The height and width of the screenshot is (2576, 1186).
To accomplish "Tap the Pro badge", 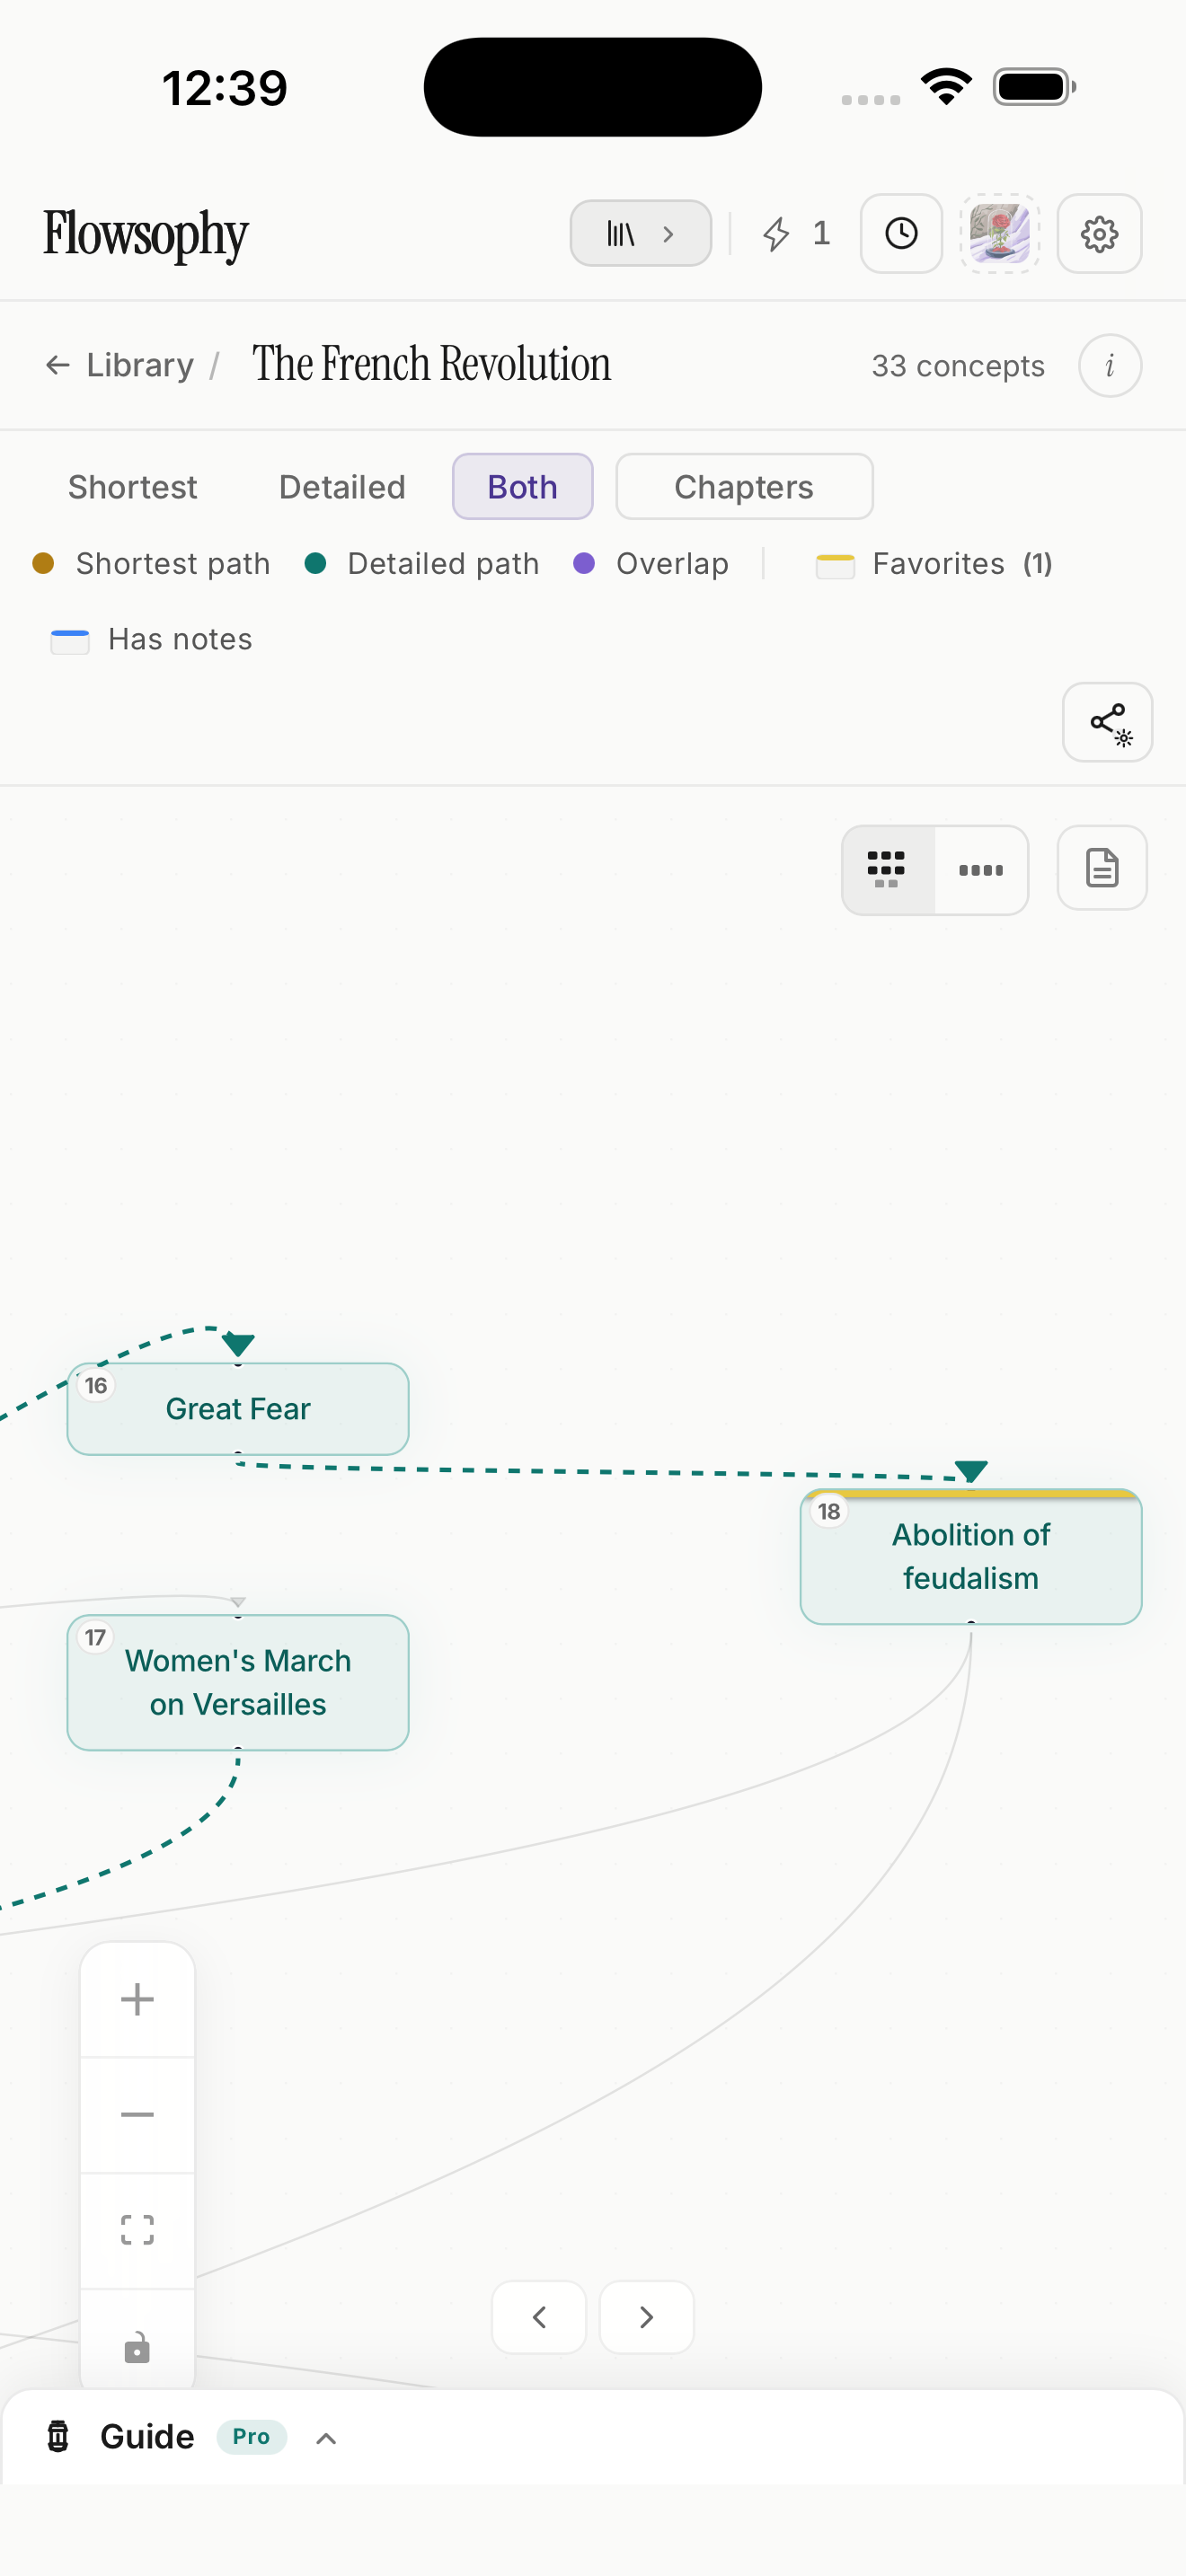I will pos(251,2437).
